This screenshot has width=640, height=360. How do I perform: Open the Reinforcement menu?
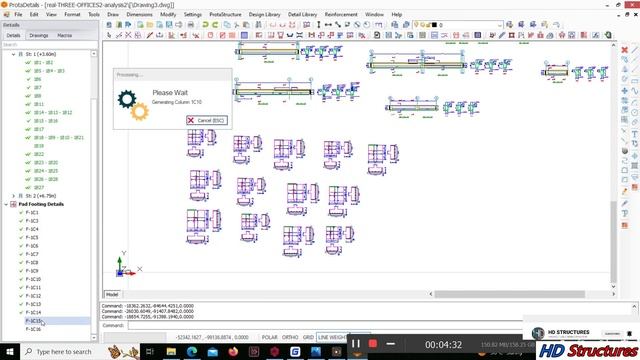(x=341, y=14)
